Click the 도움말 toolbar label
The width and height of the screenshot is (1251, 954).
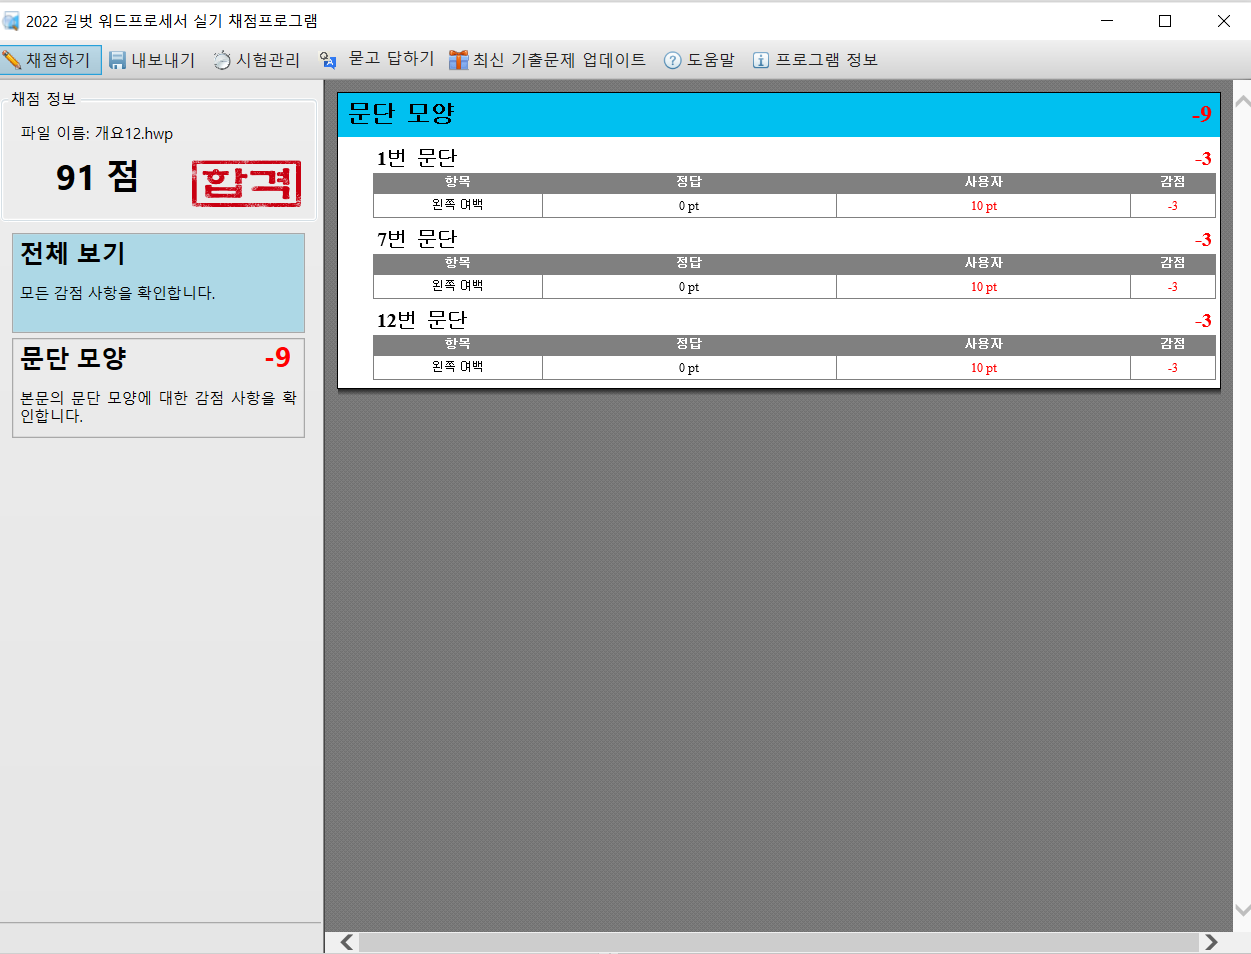coord(711,60)
